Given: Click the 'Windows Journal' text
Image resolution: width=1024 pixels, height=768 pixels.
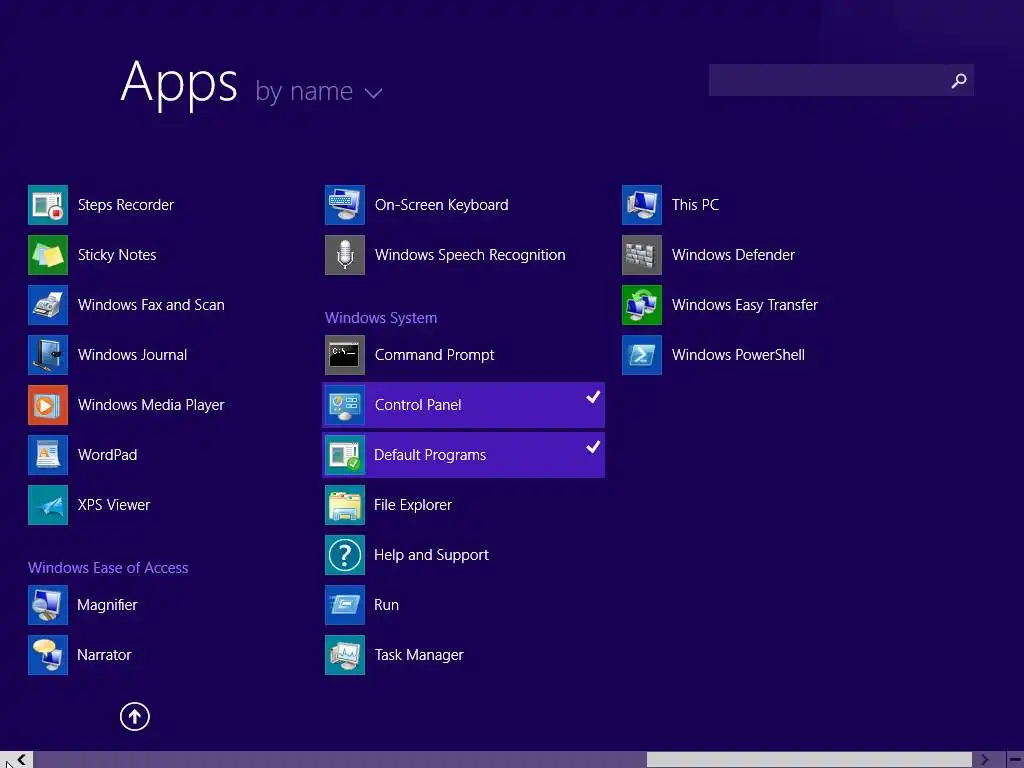Looking at the screenshot, I should (132, 355).
